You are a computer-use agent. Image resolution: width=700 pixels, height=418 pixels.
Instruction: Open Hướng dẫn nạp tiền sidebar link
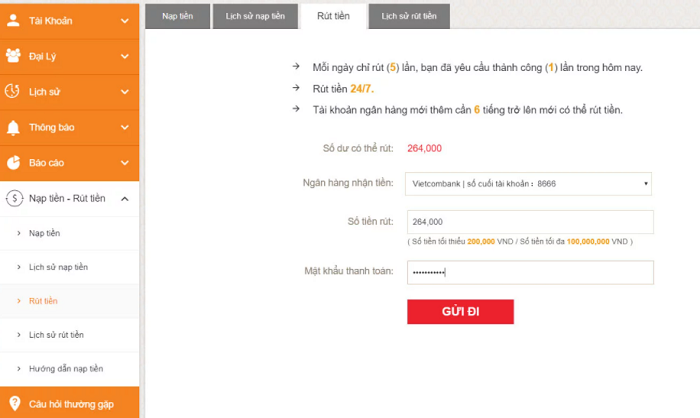pyautogui.click(x=66, y=368)
